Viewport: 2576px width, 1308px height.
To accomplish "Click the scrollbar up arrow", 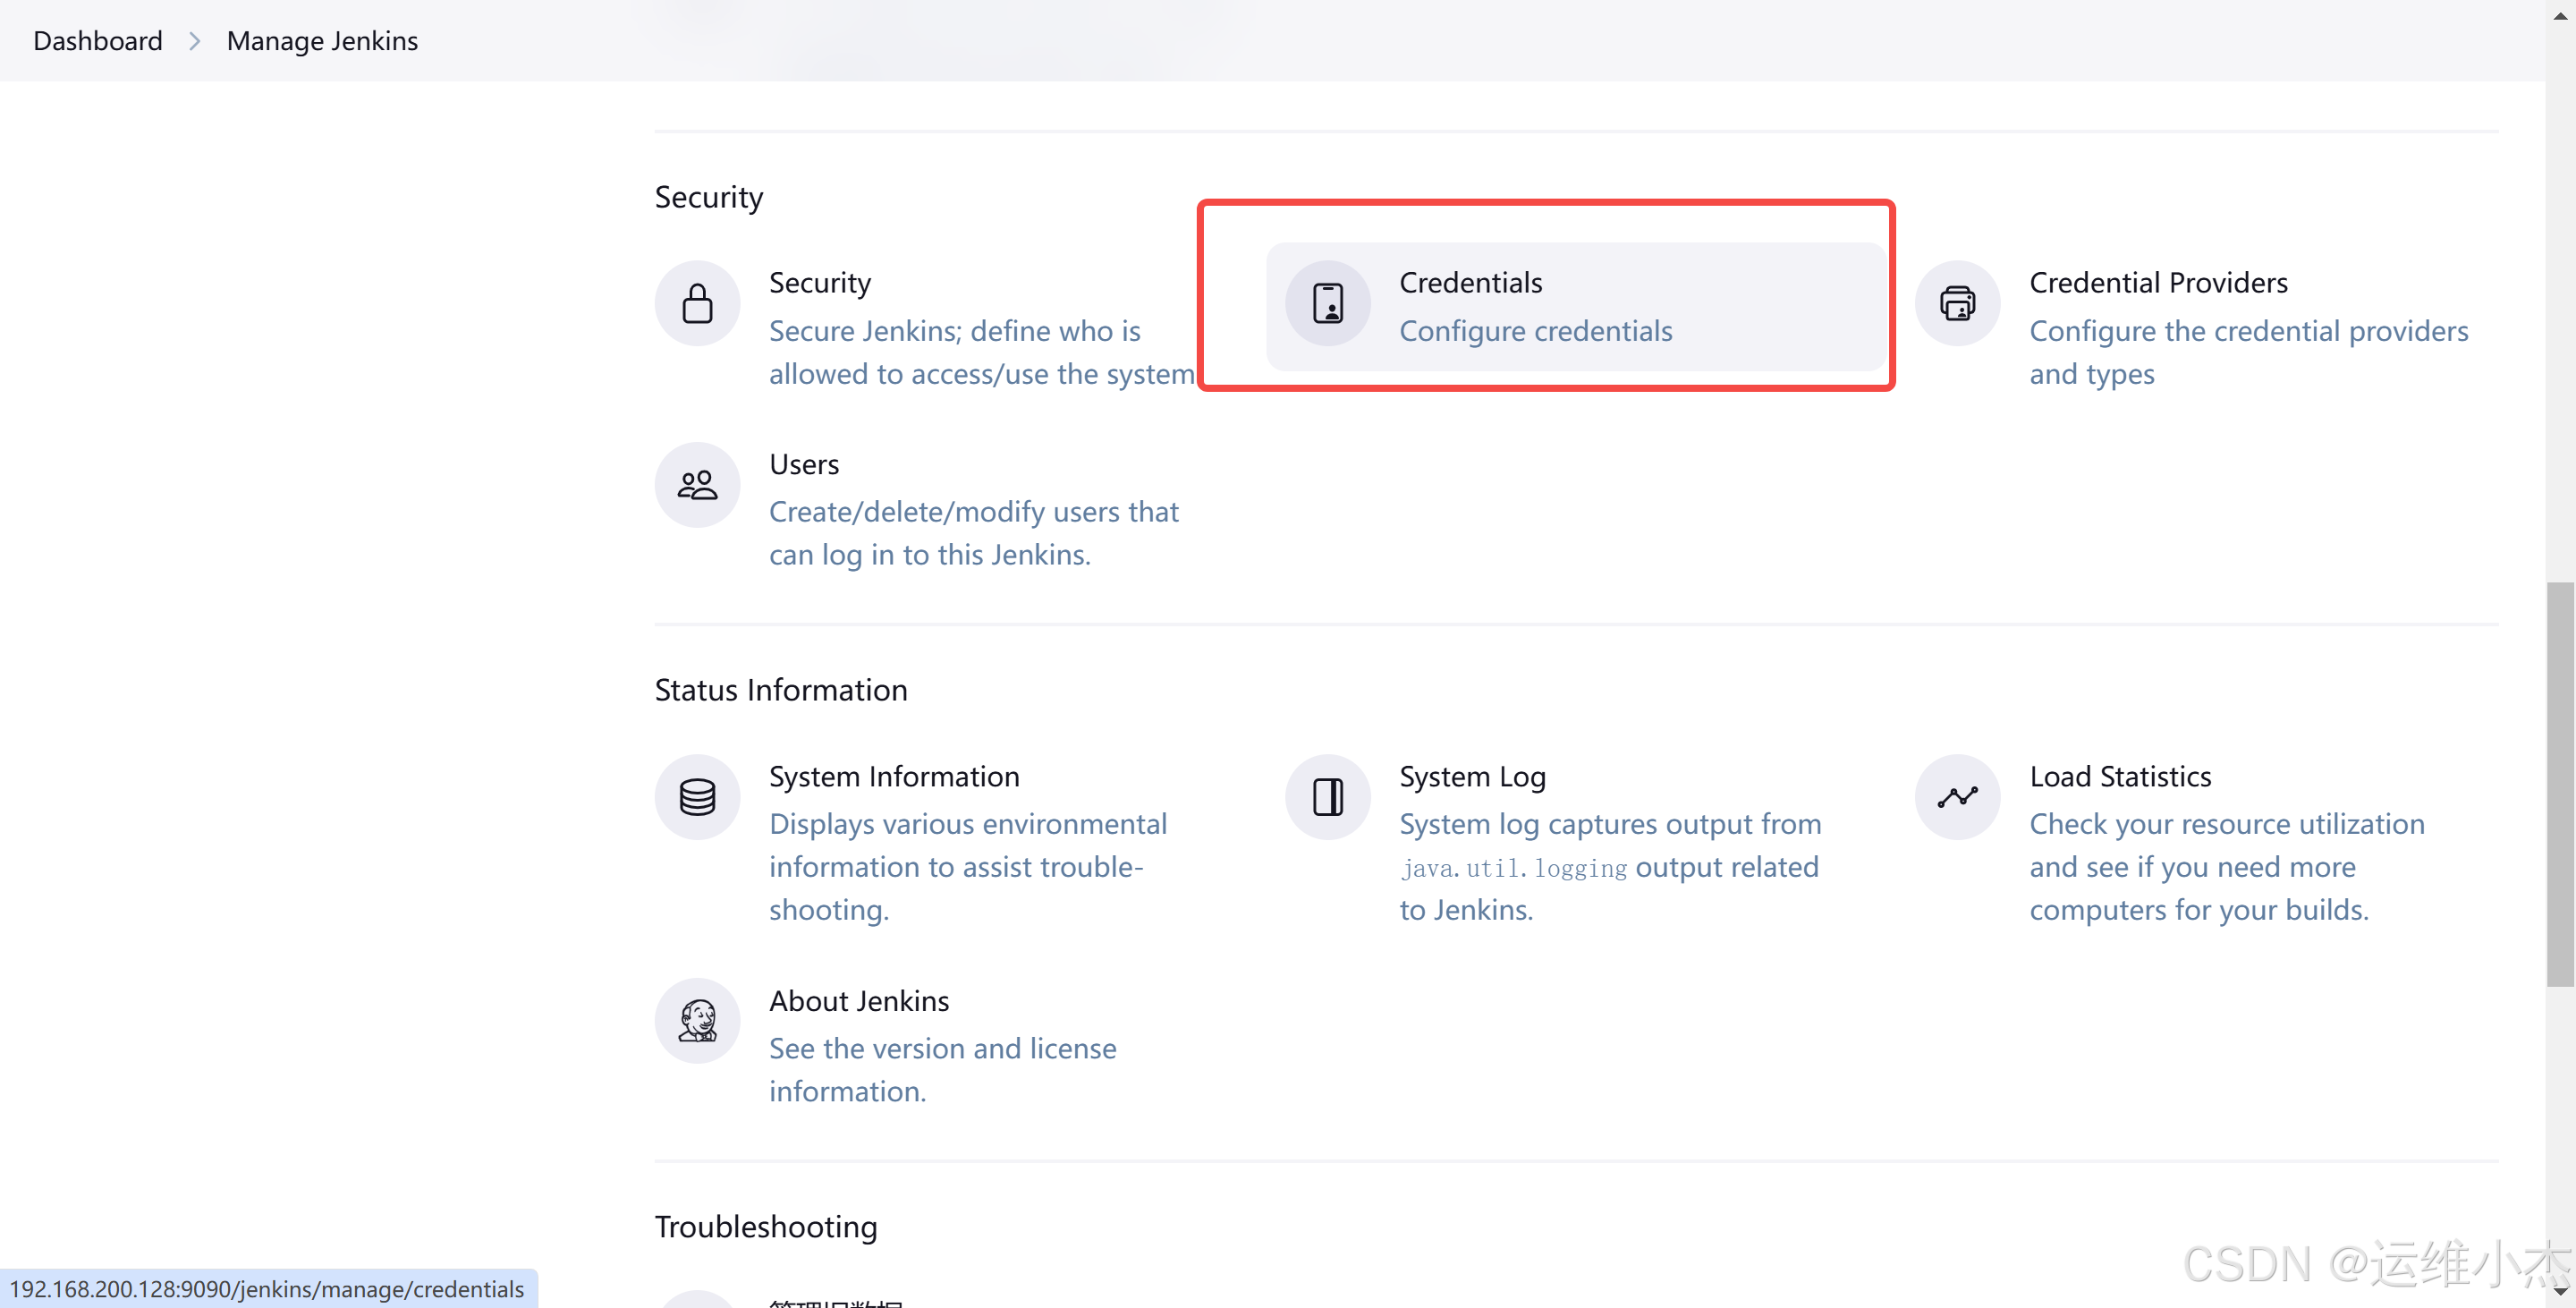I will pos(2560,14).
